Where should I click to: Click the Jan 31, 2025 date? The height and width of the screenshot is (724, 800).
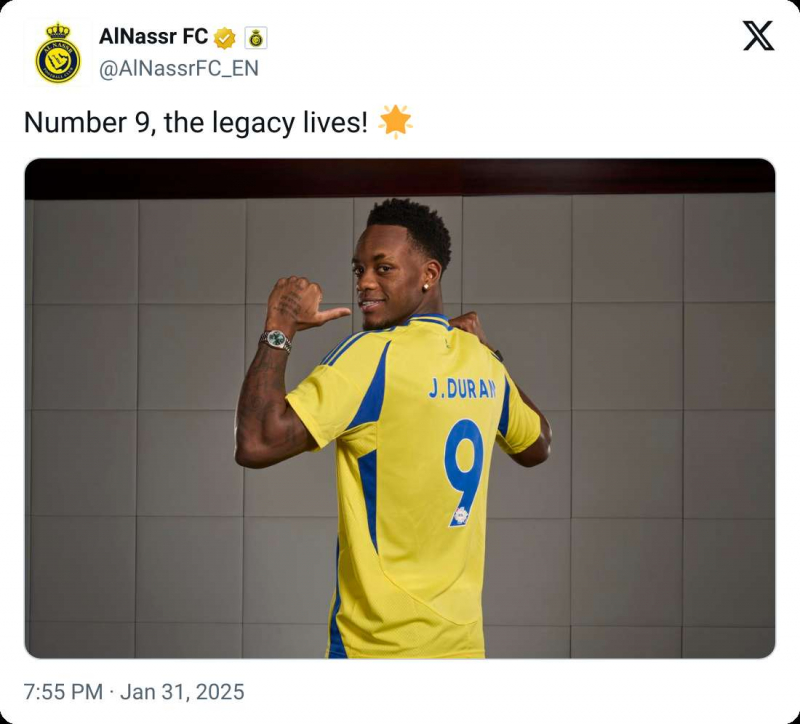pyautogui.click(x=182, y=692)
